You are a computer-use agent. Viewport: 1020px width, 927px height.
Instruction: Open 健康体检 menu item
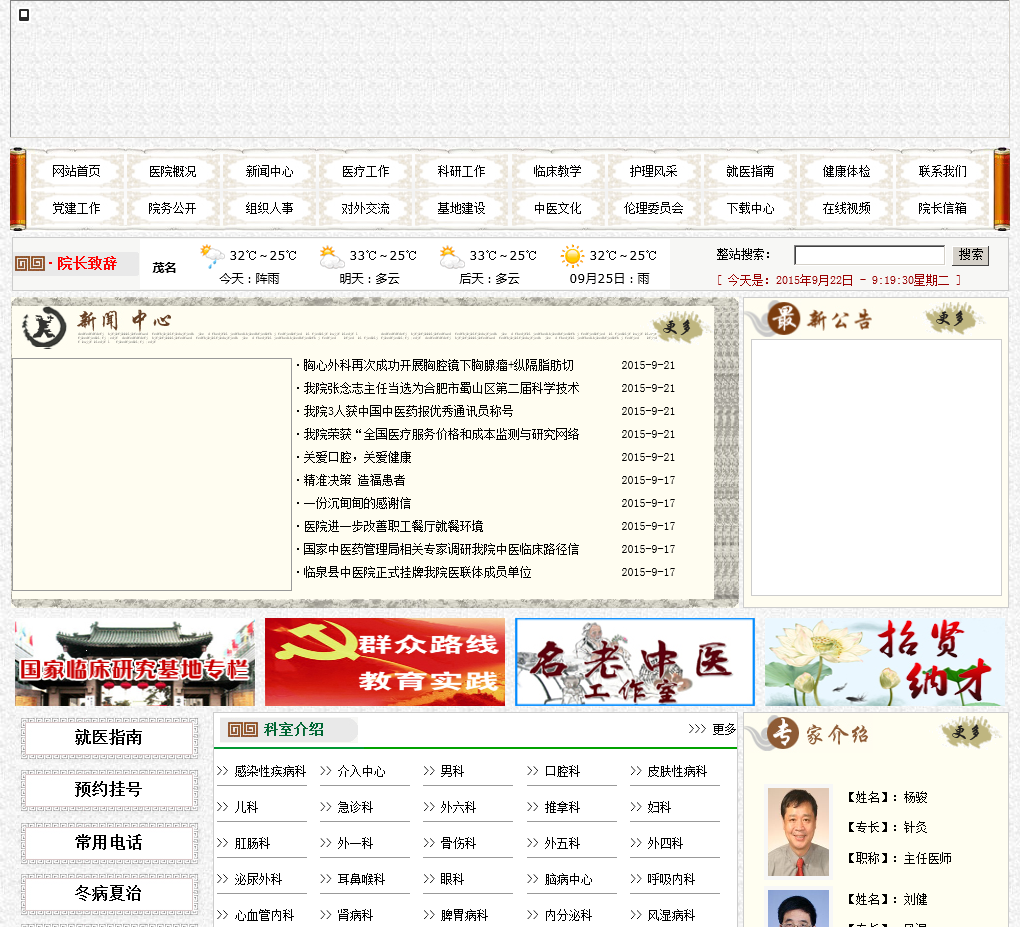(x=846, y=171)
